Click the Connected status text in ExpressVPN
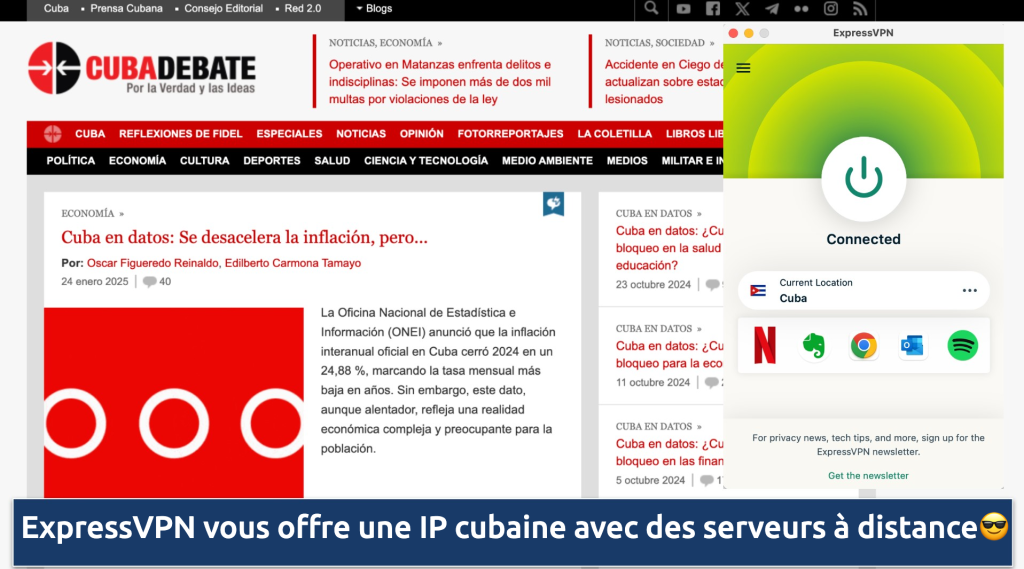Screen dimensions: 1024x569 (x=863, y=240)
